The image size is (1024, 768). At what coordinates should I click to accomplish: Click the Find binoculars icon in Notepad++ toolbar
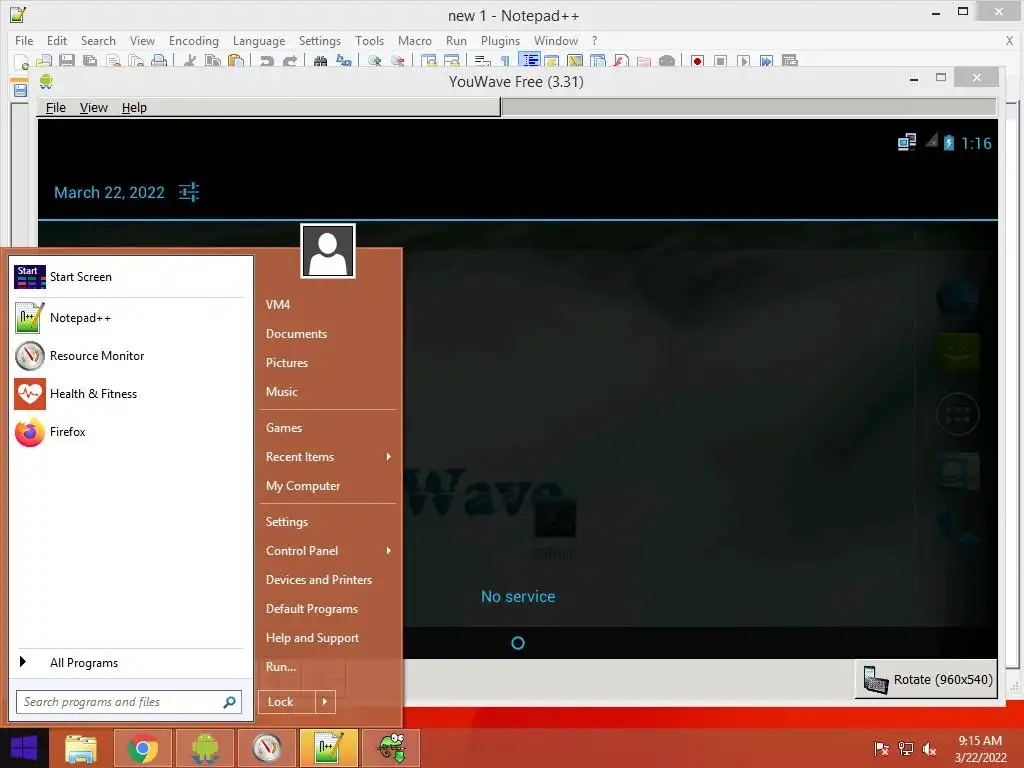tap(320, 61)
